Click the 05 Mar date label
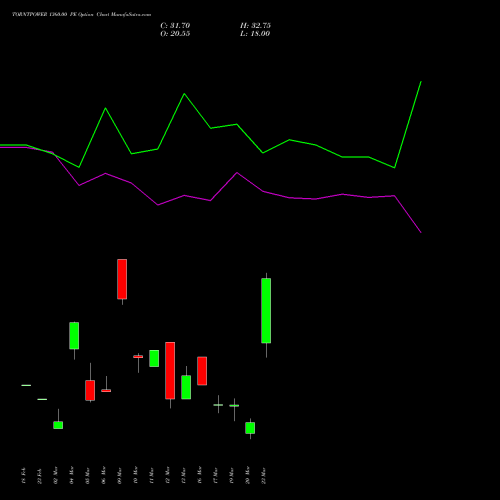Viewport: 500px width, 500px height. pos(88,475)
